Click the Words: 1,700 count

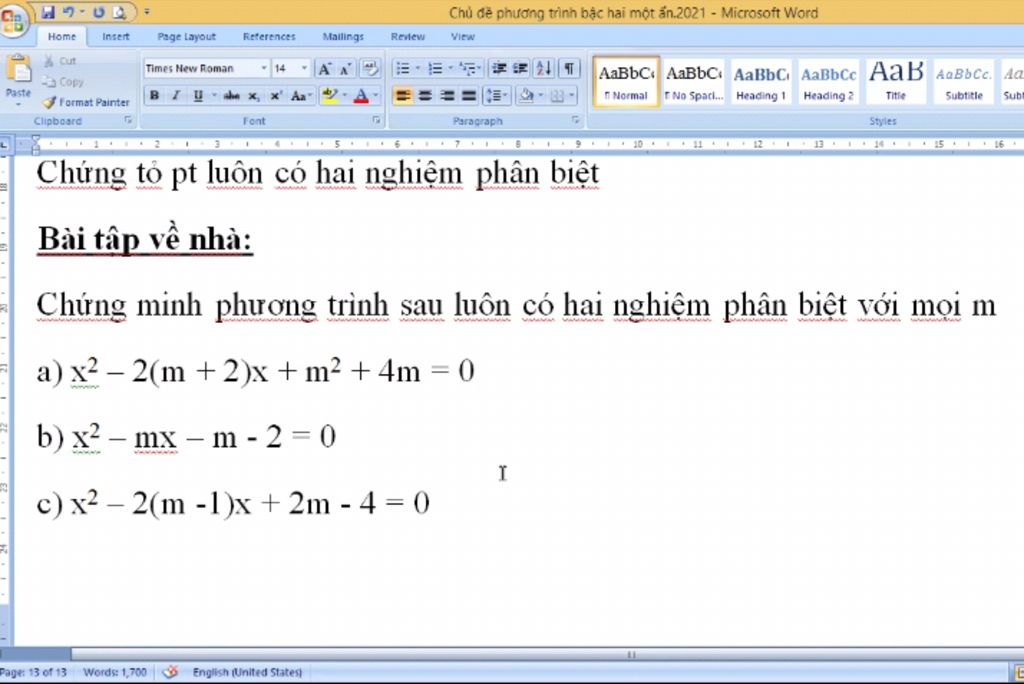115,672
